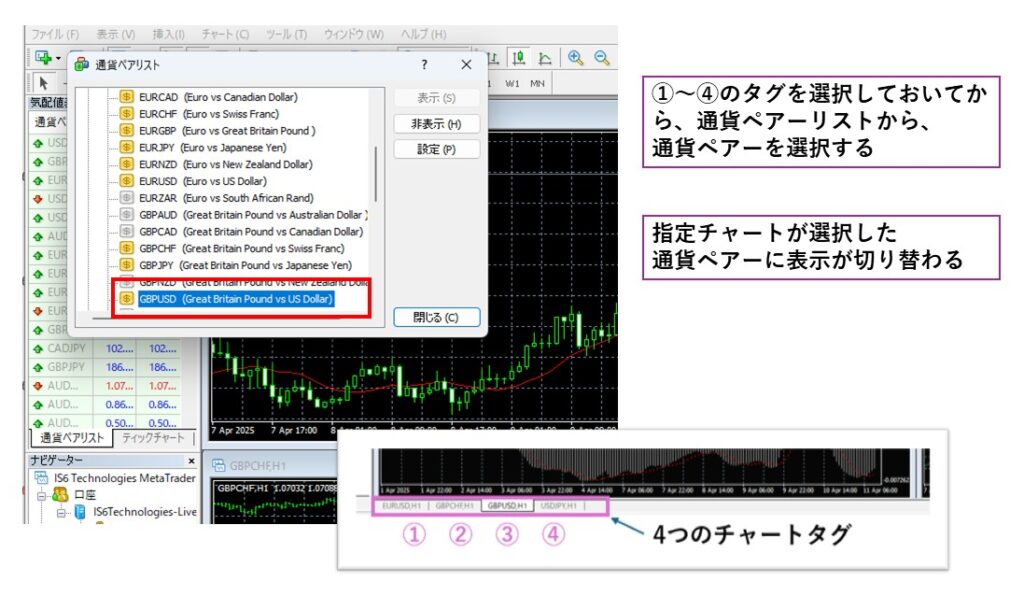The image size is (1024, 596).
Task: Collapse the IS6Technologies-Live tree node
Action: click(62, 512)
